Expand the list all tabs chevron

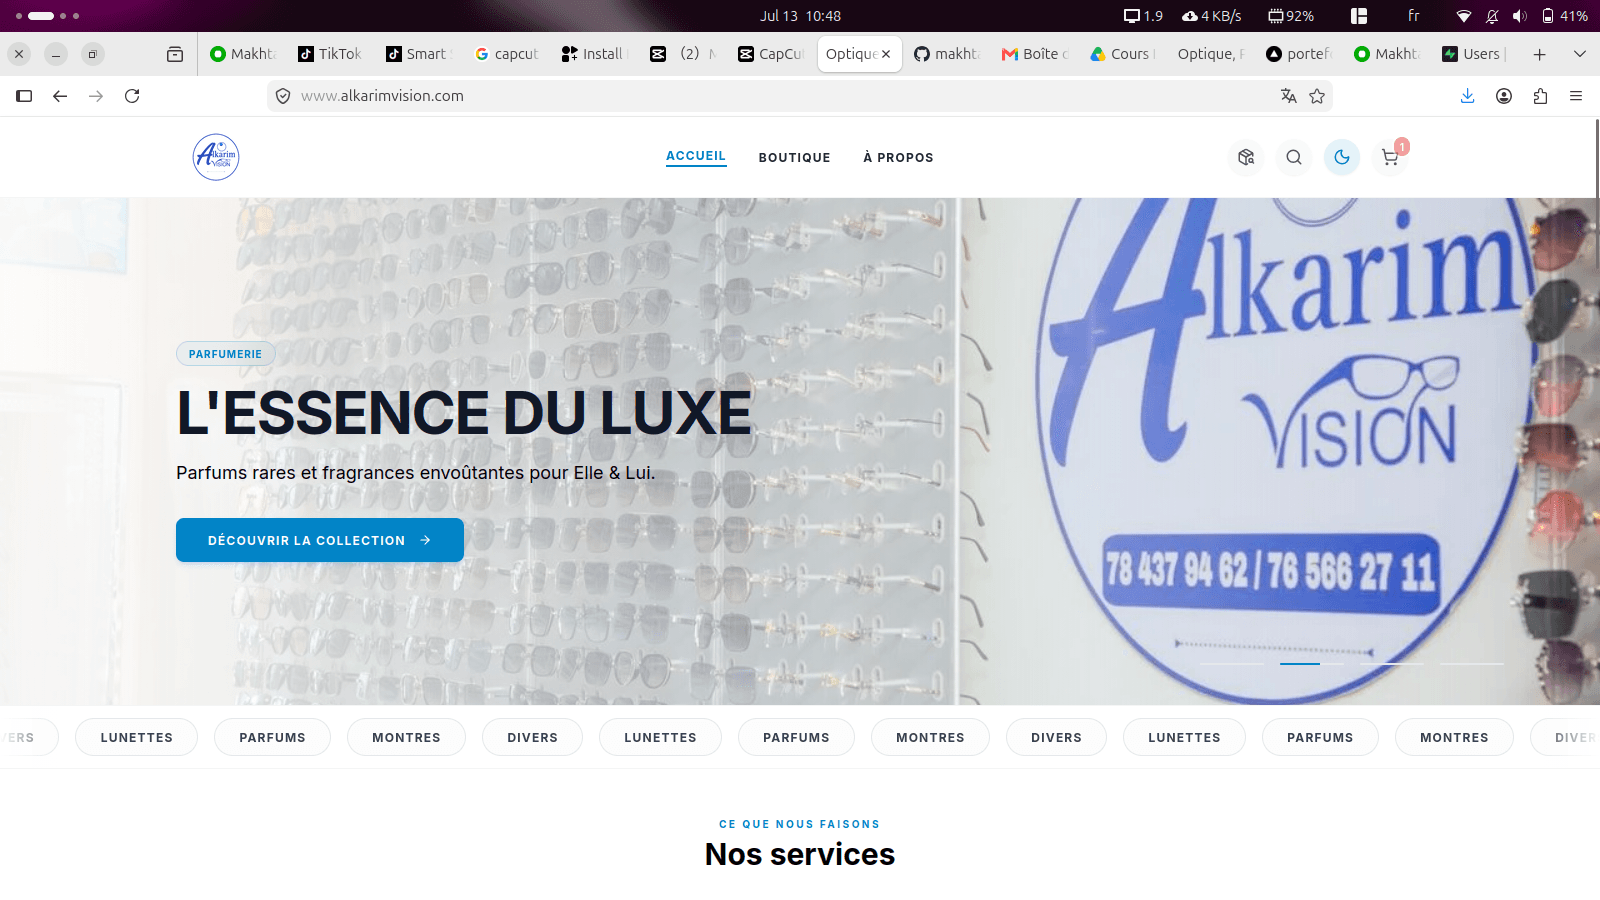pyautogui.click(x=1580, y=54)
